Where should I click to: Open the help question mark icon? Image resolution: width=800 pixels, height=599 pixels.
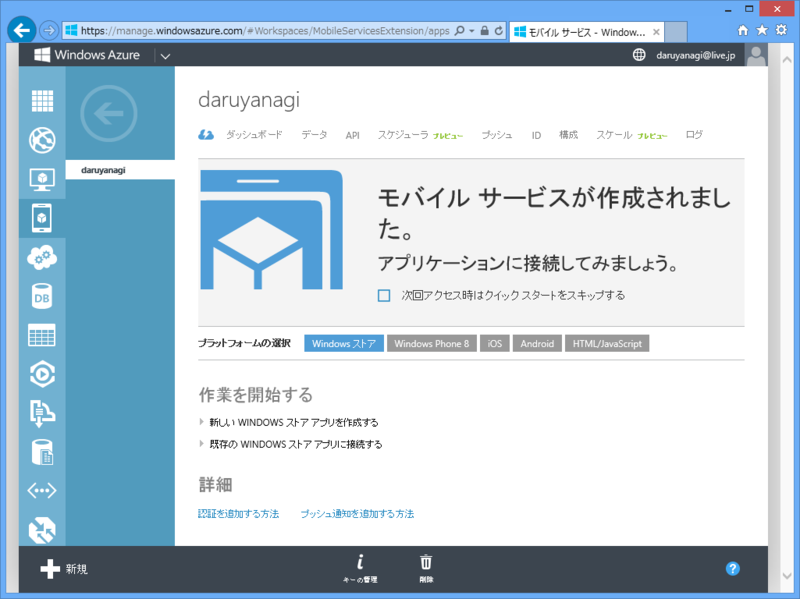coord(733,568)
